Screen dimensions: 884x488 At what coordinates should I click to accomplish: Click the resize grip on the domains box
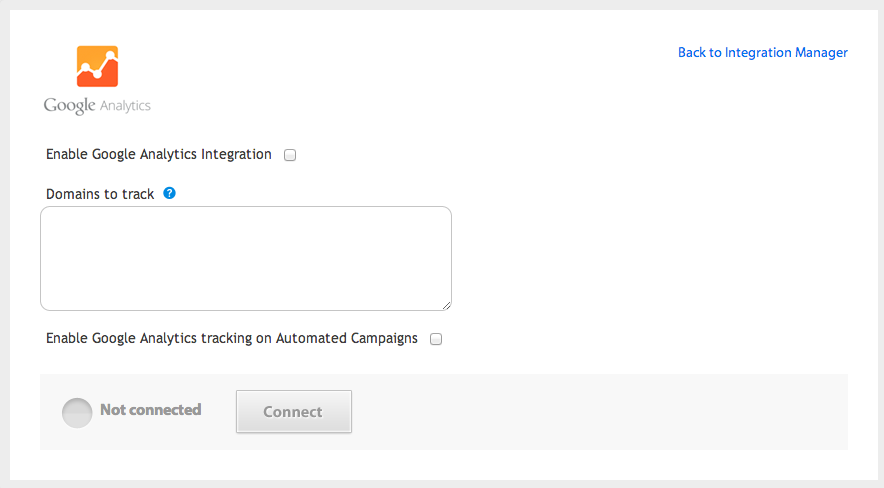[446, 305]
